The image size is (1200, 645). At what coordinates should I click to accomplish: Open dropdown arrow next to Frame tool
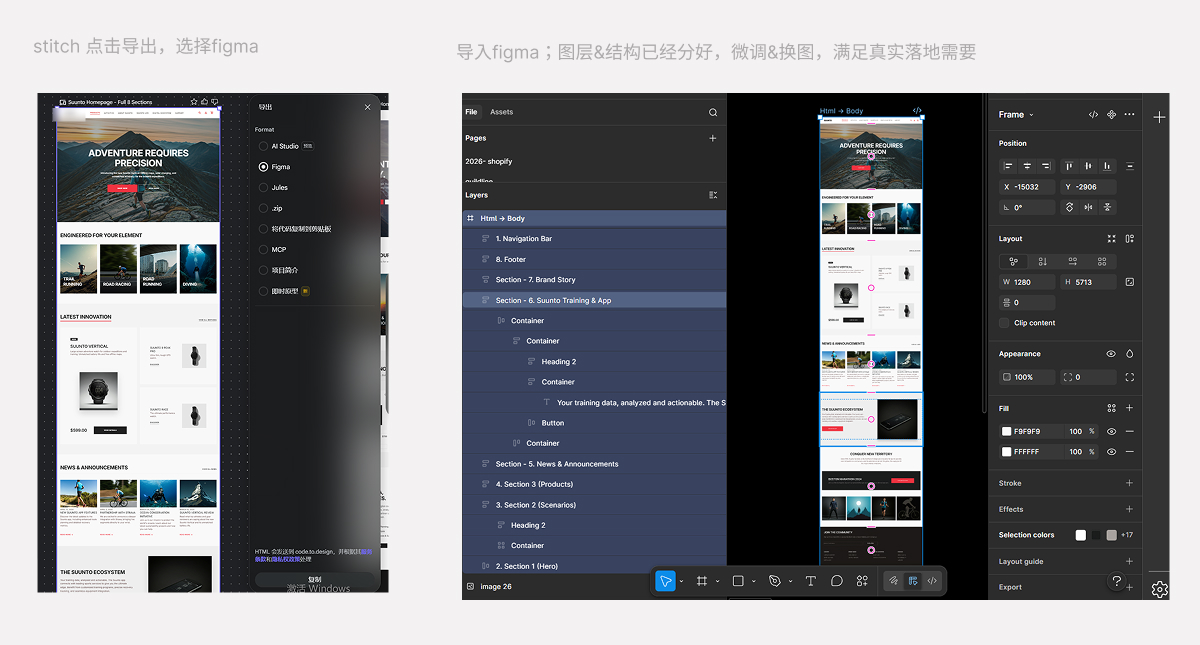click(717, 581)
